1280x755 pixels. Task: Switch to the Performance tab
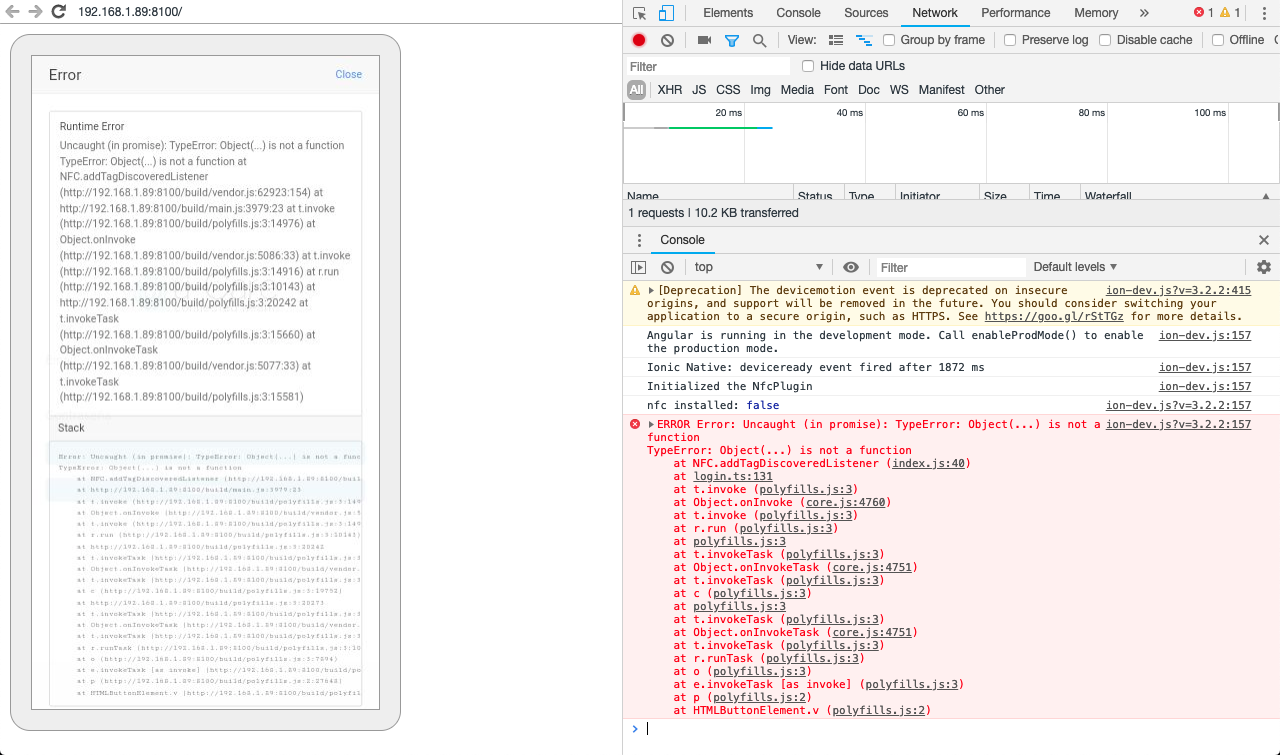tap(1015, 13)
